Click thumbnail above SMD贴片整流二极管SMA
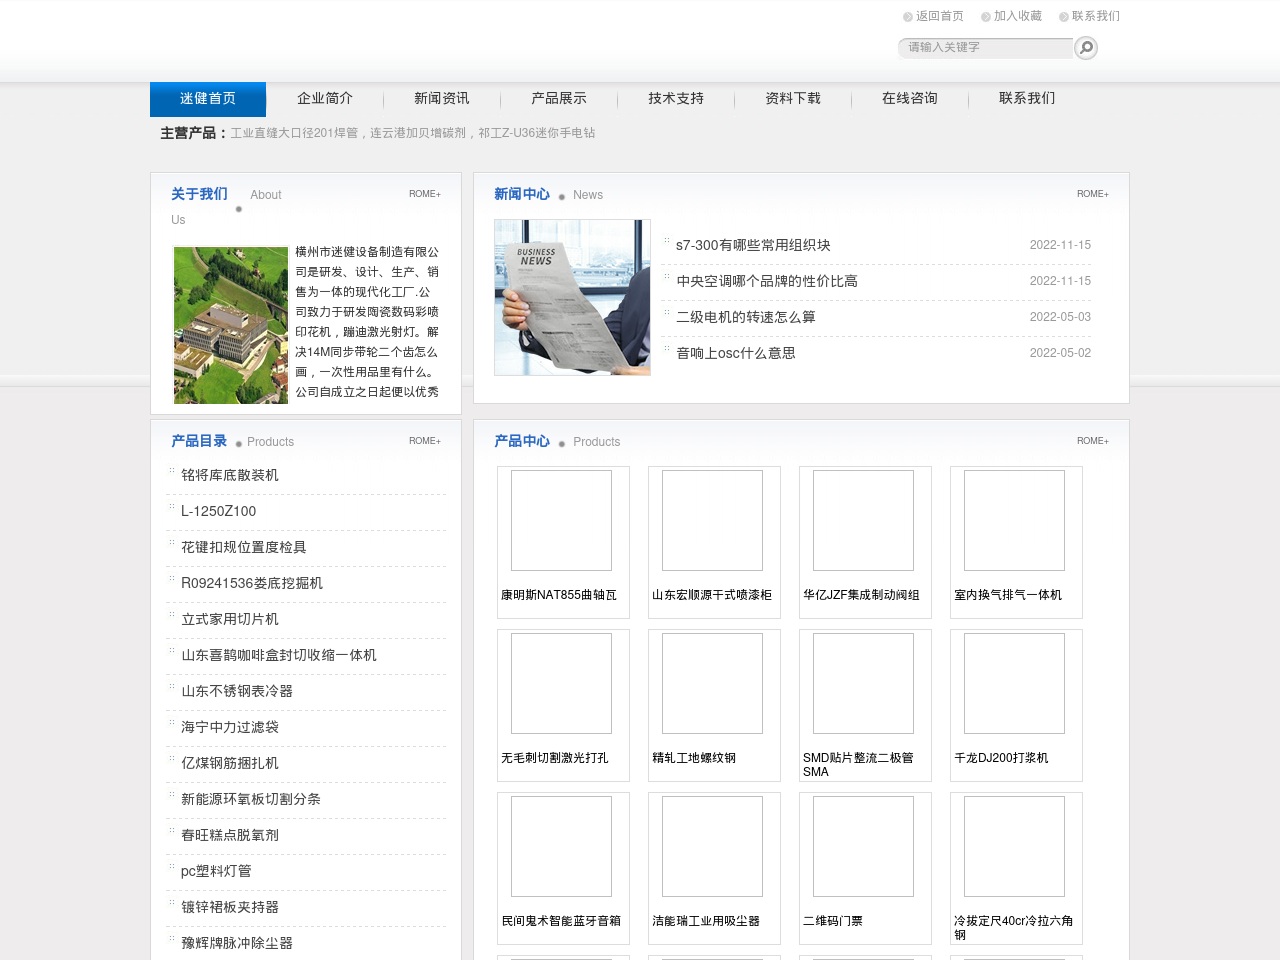This screenshot has height=960, width=1280. coord(863,684)
